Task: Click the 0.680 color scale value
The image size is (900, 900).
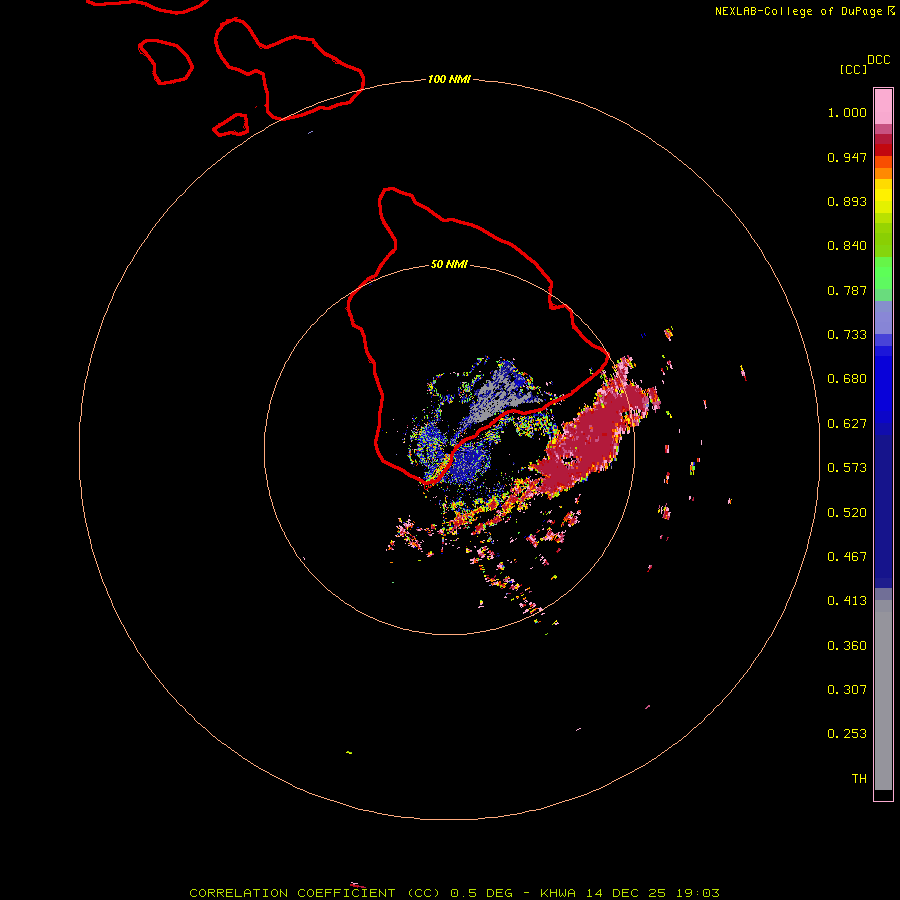Action: click(847, 379)
